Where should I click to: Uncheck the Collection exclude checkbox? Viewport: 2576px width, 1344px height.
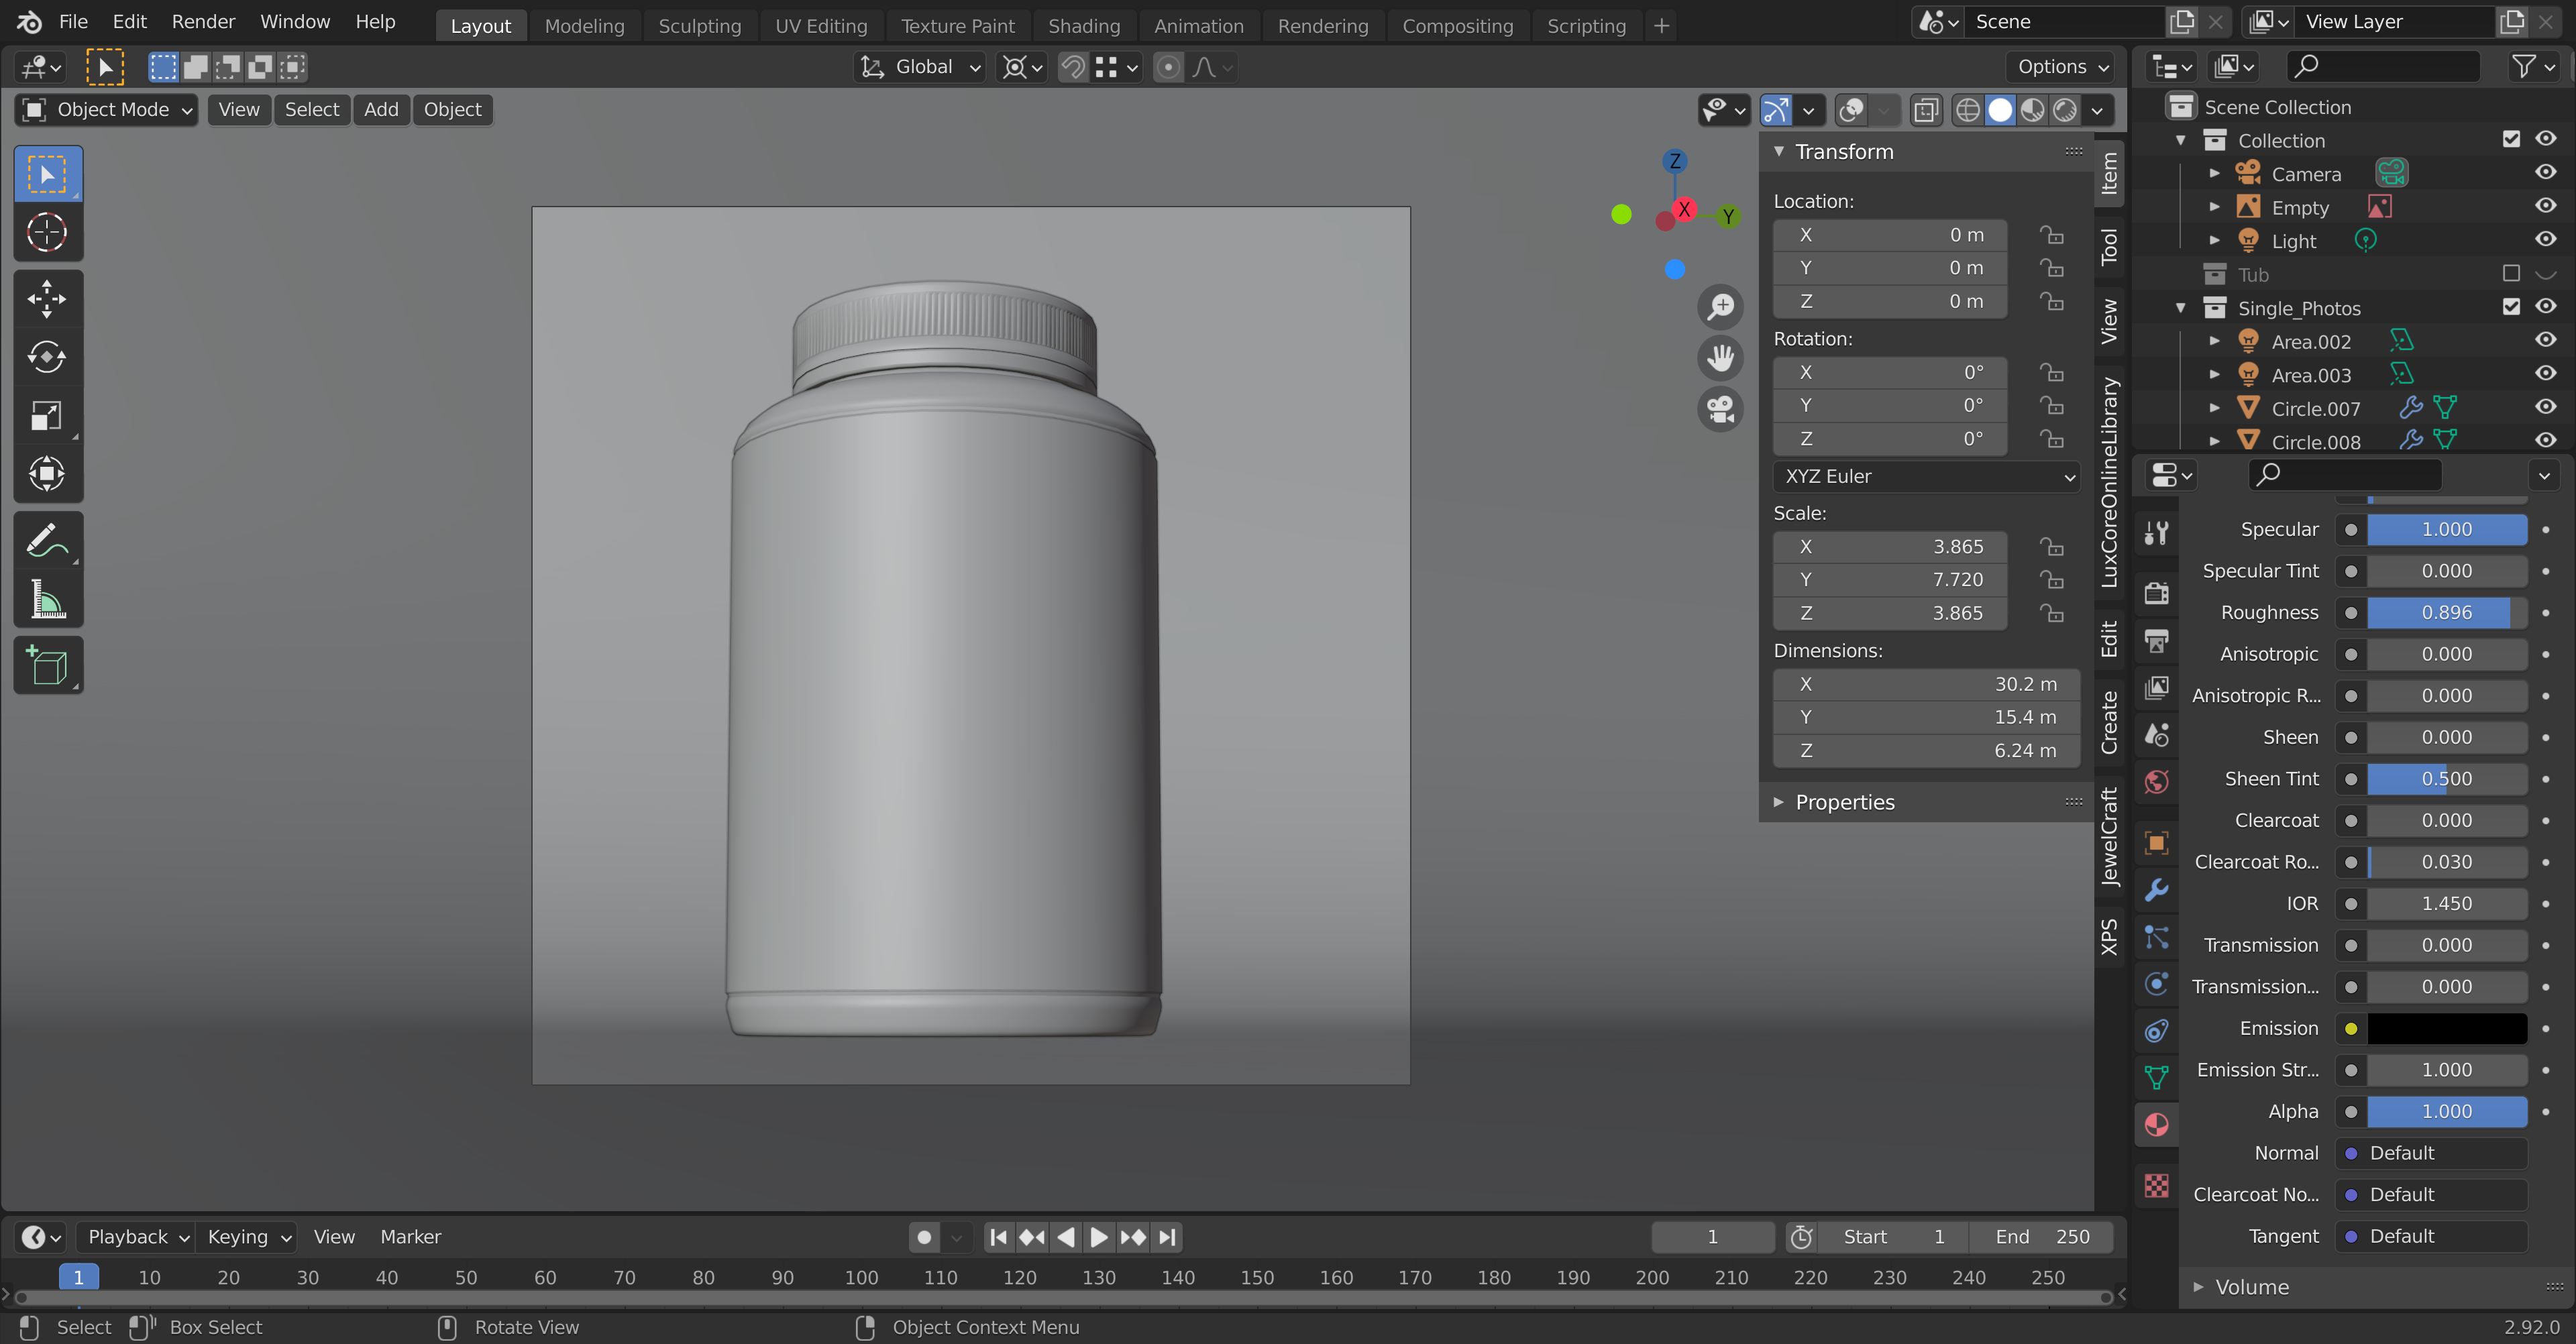2511,139
